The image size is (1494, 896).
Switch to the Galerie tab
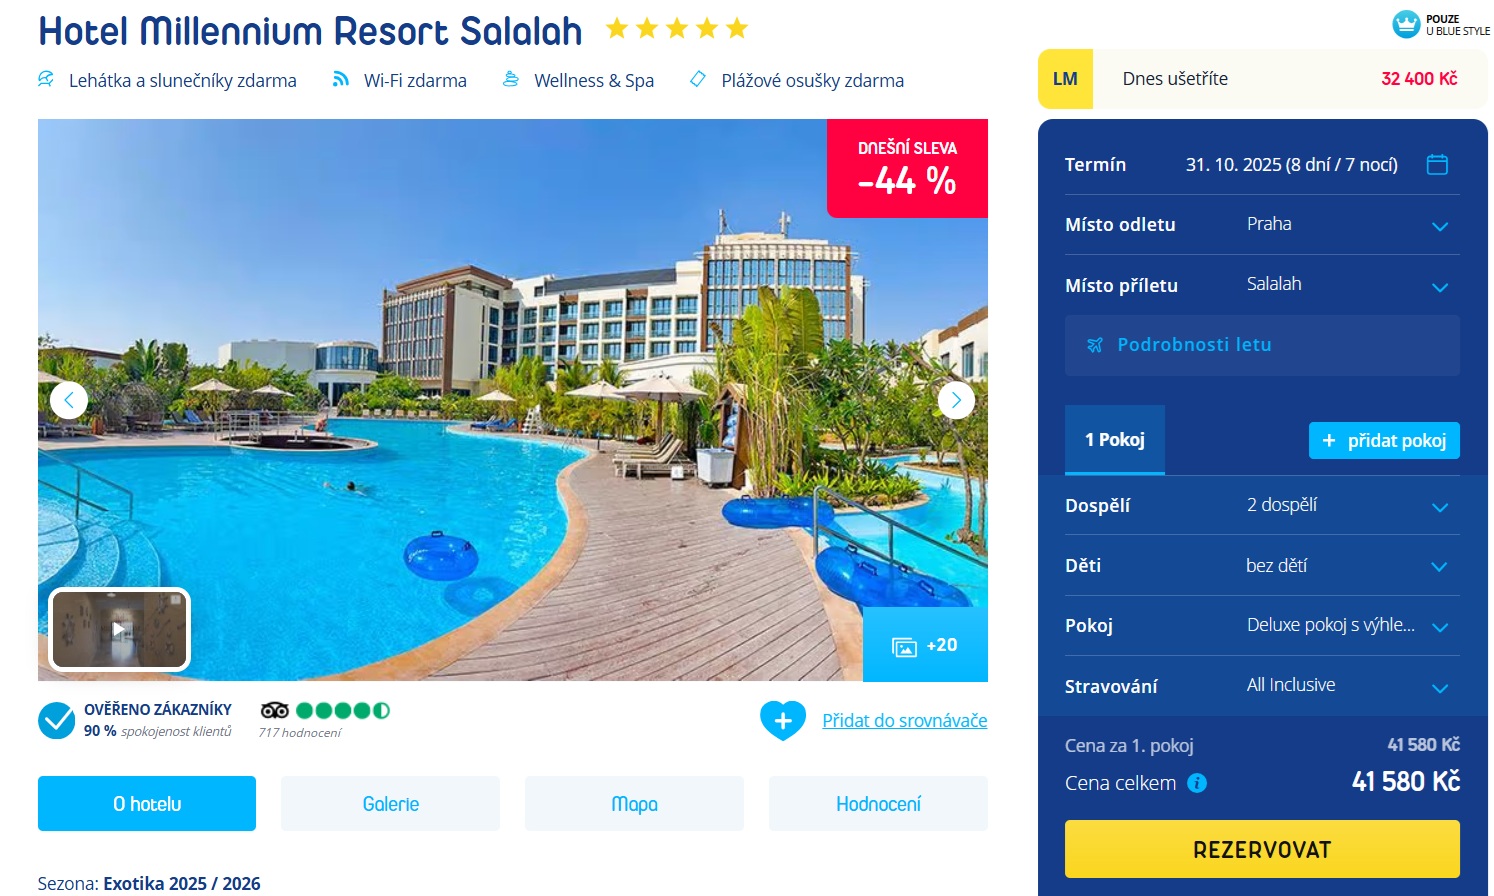(390, 804)
